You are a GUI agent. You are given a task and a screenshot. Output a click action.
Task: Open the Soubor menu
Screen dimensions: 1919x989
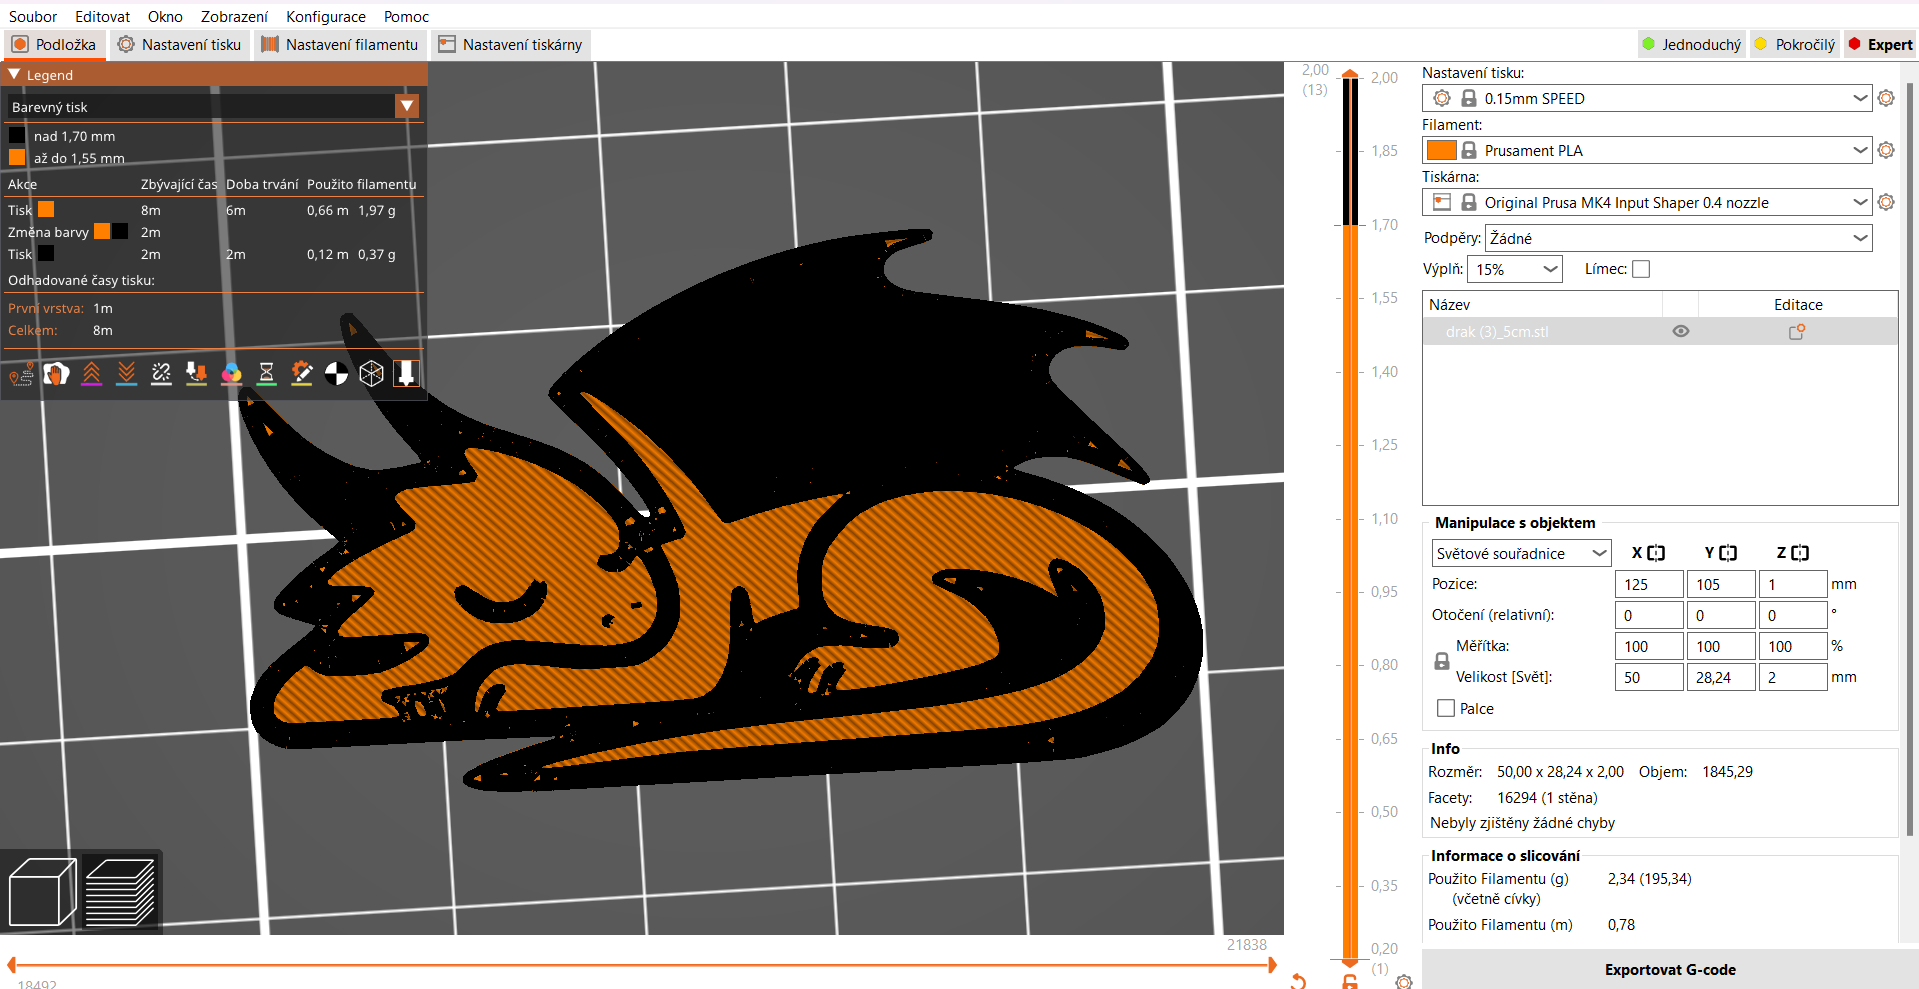click(x=33, y=16)
